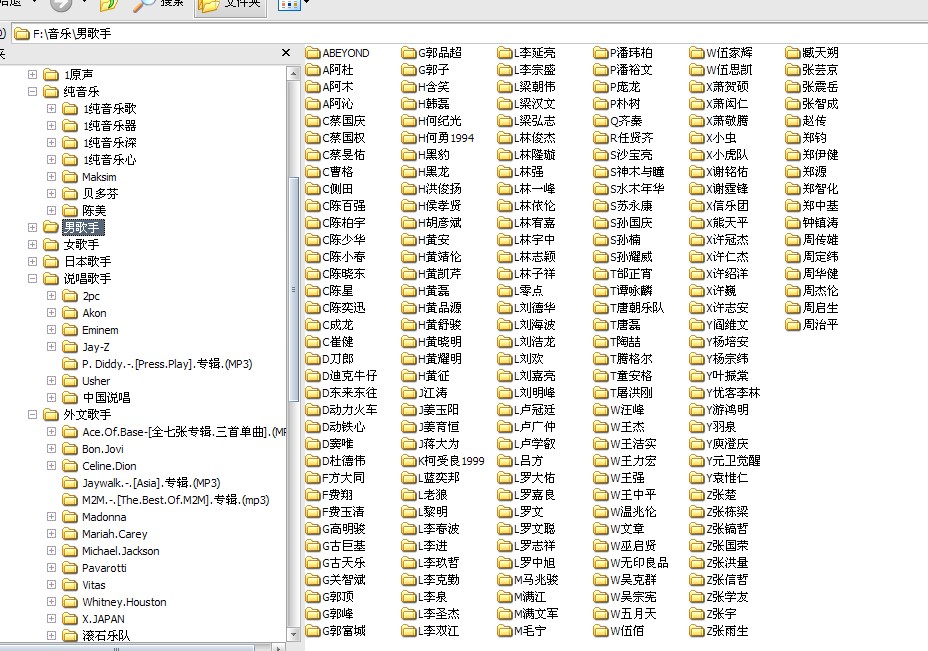Select the 日本歌手 folder in tree
The image size is (928, 651).
[x=87, y=262]
